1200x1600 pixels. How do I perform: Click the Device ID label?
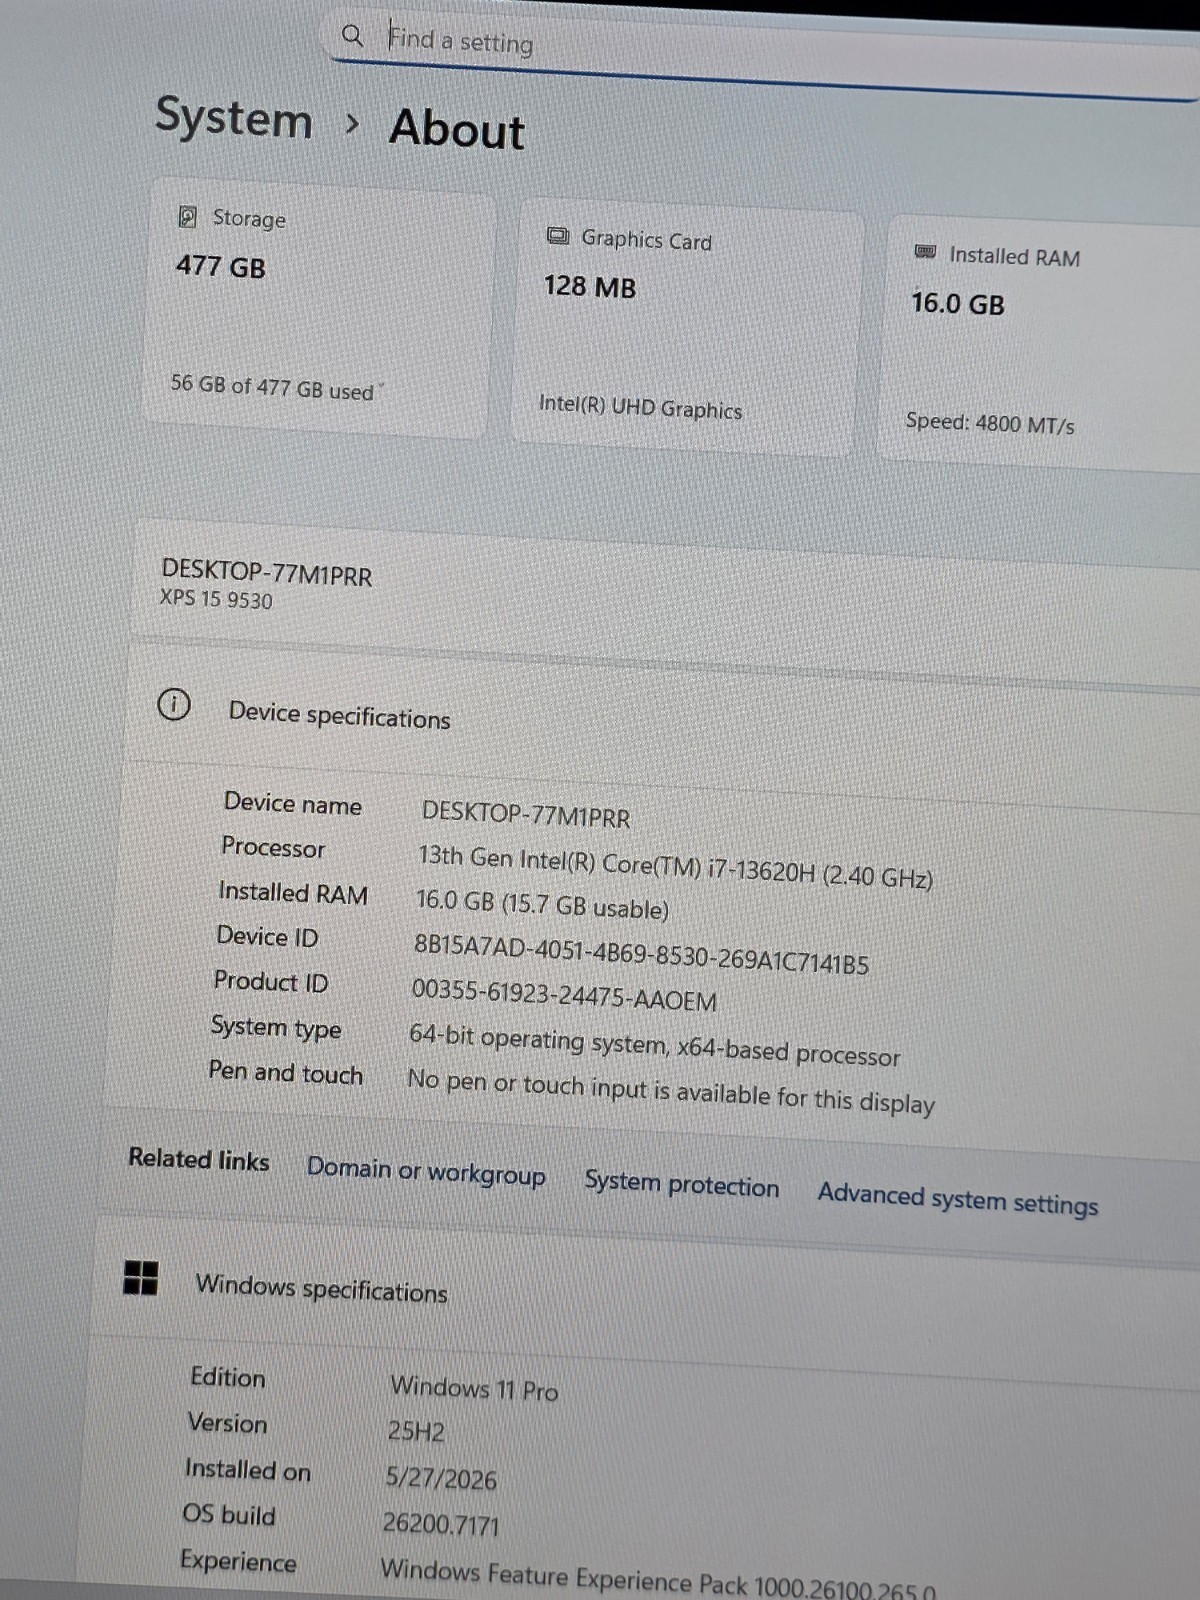[x=267, y=936]
